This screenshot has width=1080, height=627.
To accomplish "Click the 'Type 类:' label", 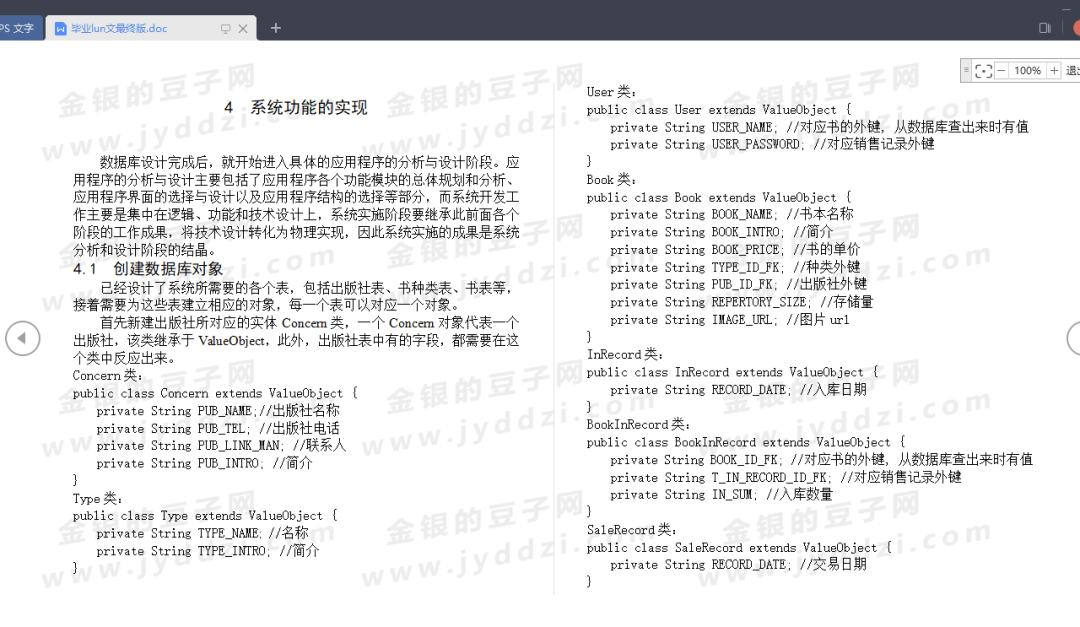I will point(97,498).
